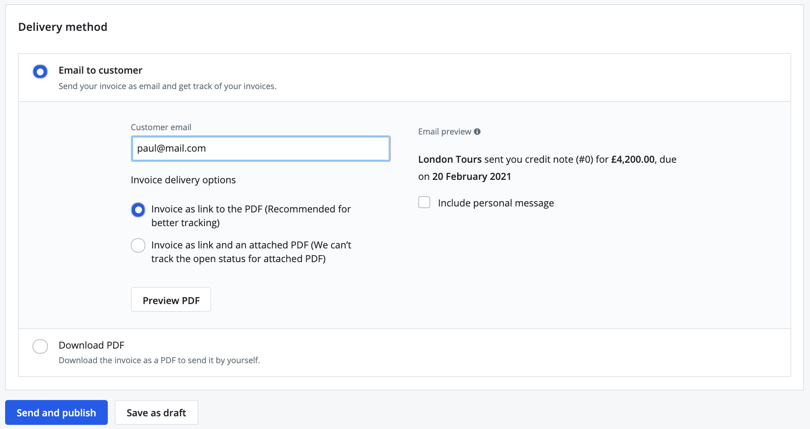Click the info icon beside Email preview
The width and height of the screenshot is (810, 429).
477,132
